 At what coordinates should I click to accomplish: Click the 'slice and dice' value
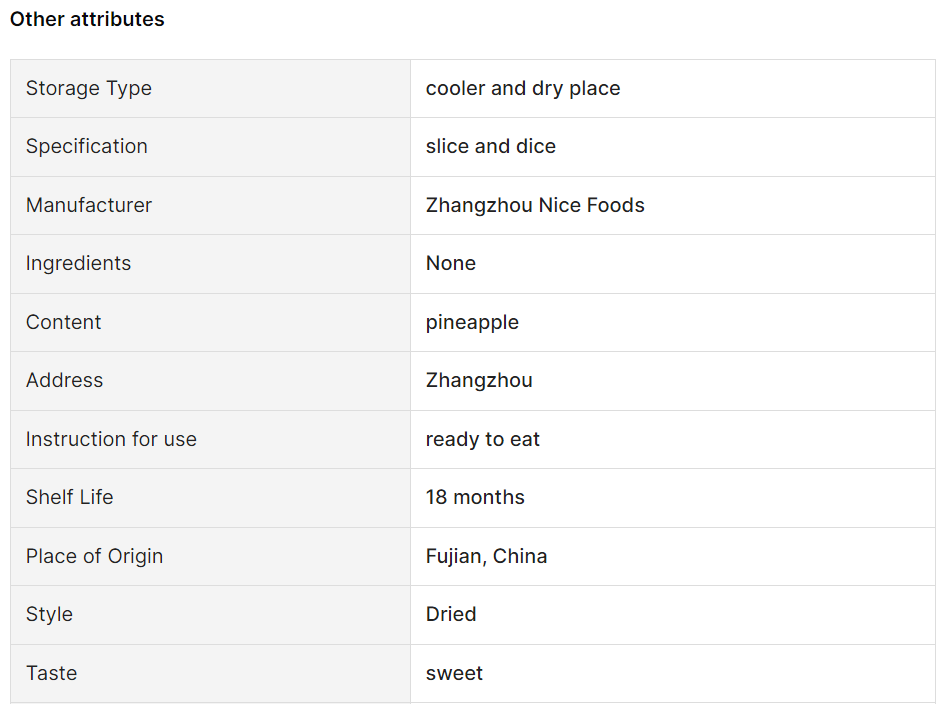490,146
